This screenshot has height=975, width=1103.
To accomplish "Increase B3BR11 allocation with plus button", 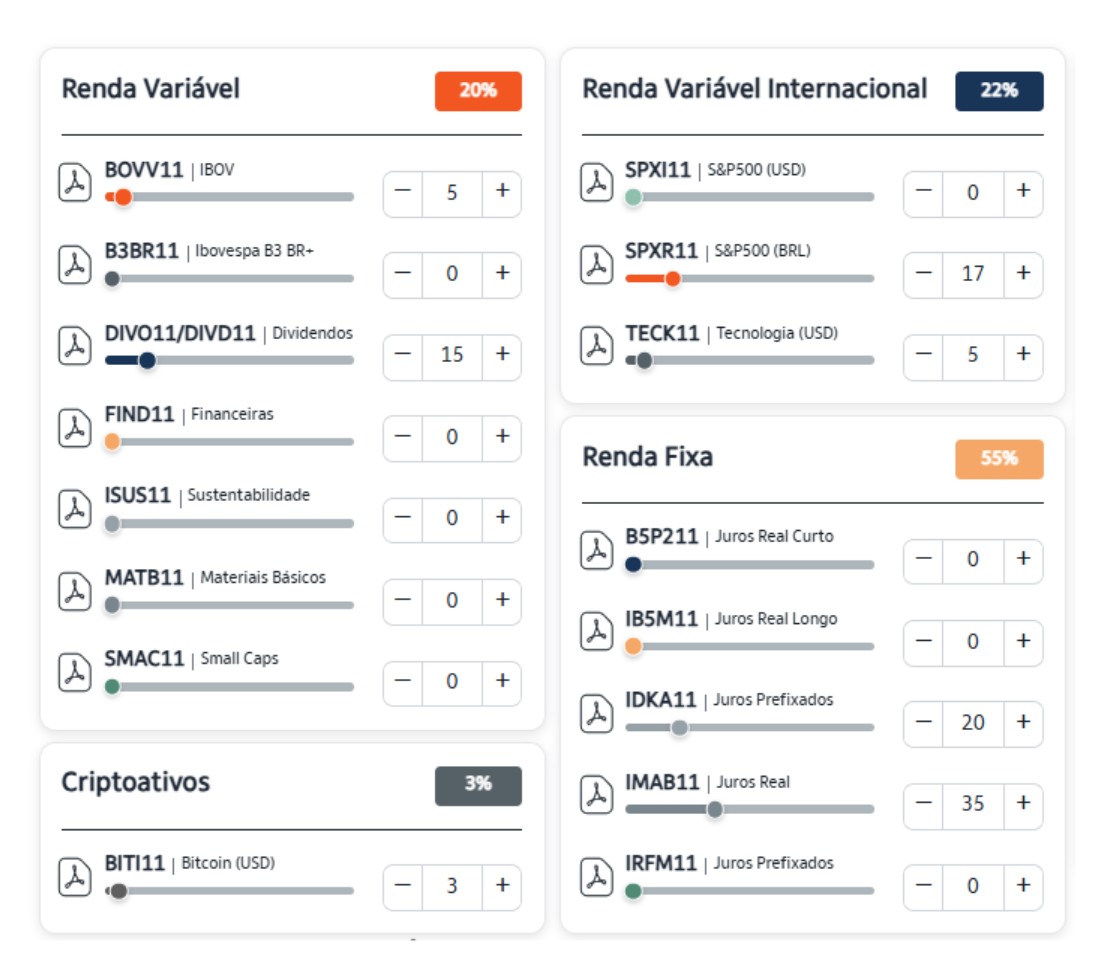I will coord(502,273).
